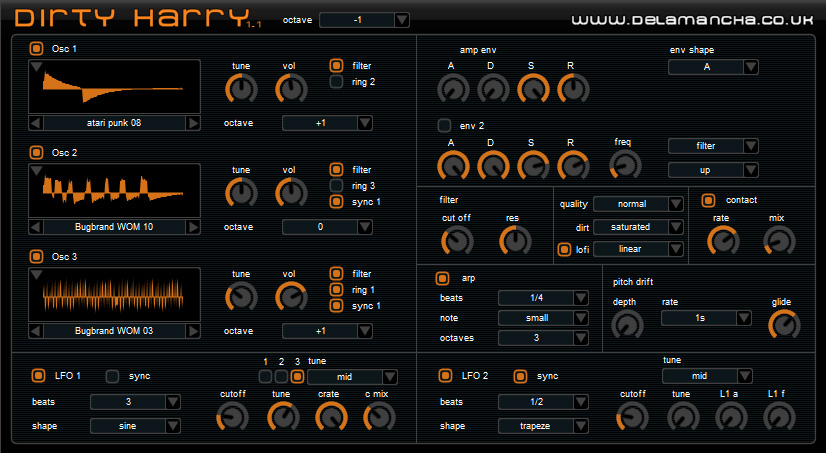
Task: Click the contact rate knob
Action: 723,241
